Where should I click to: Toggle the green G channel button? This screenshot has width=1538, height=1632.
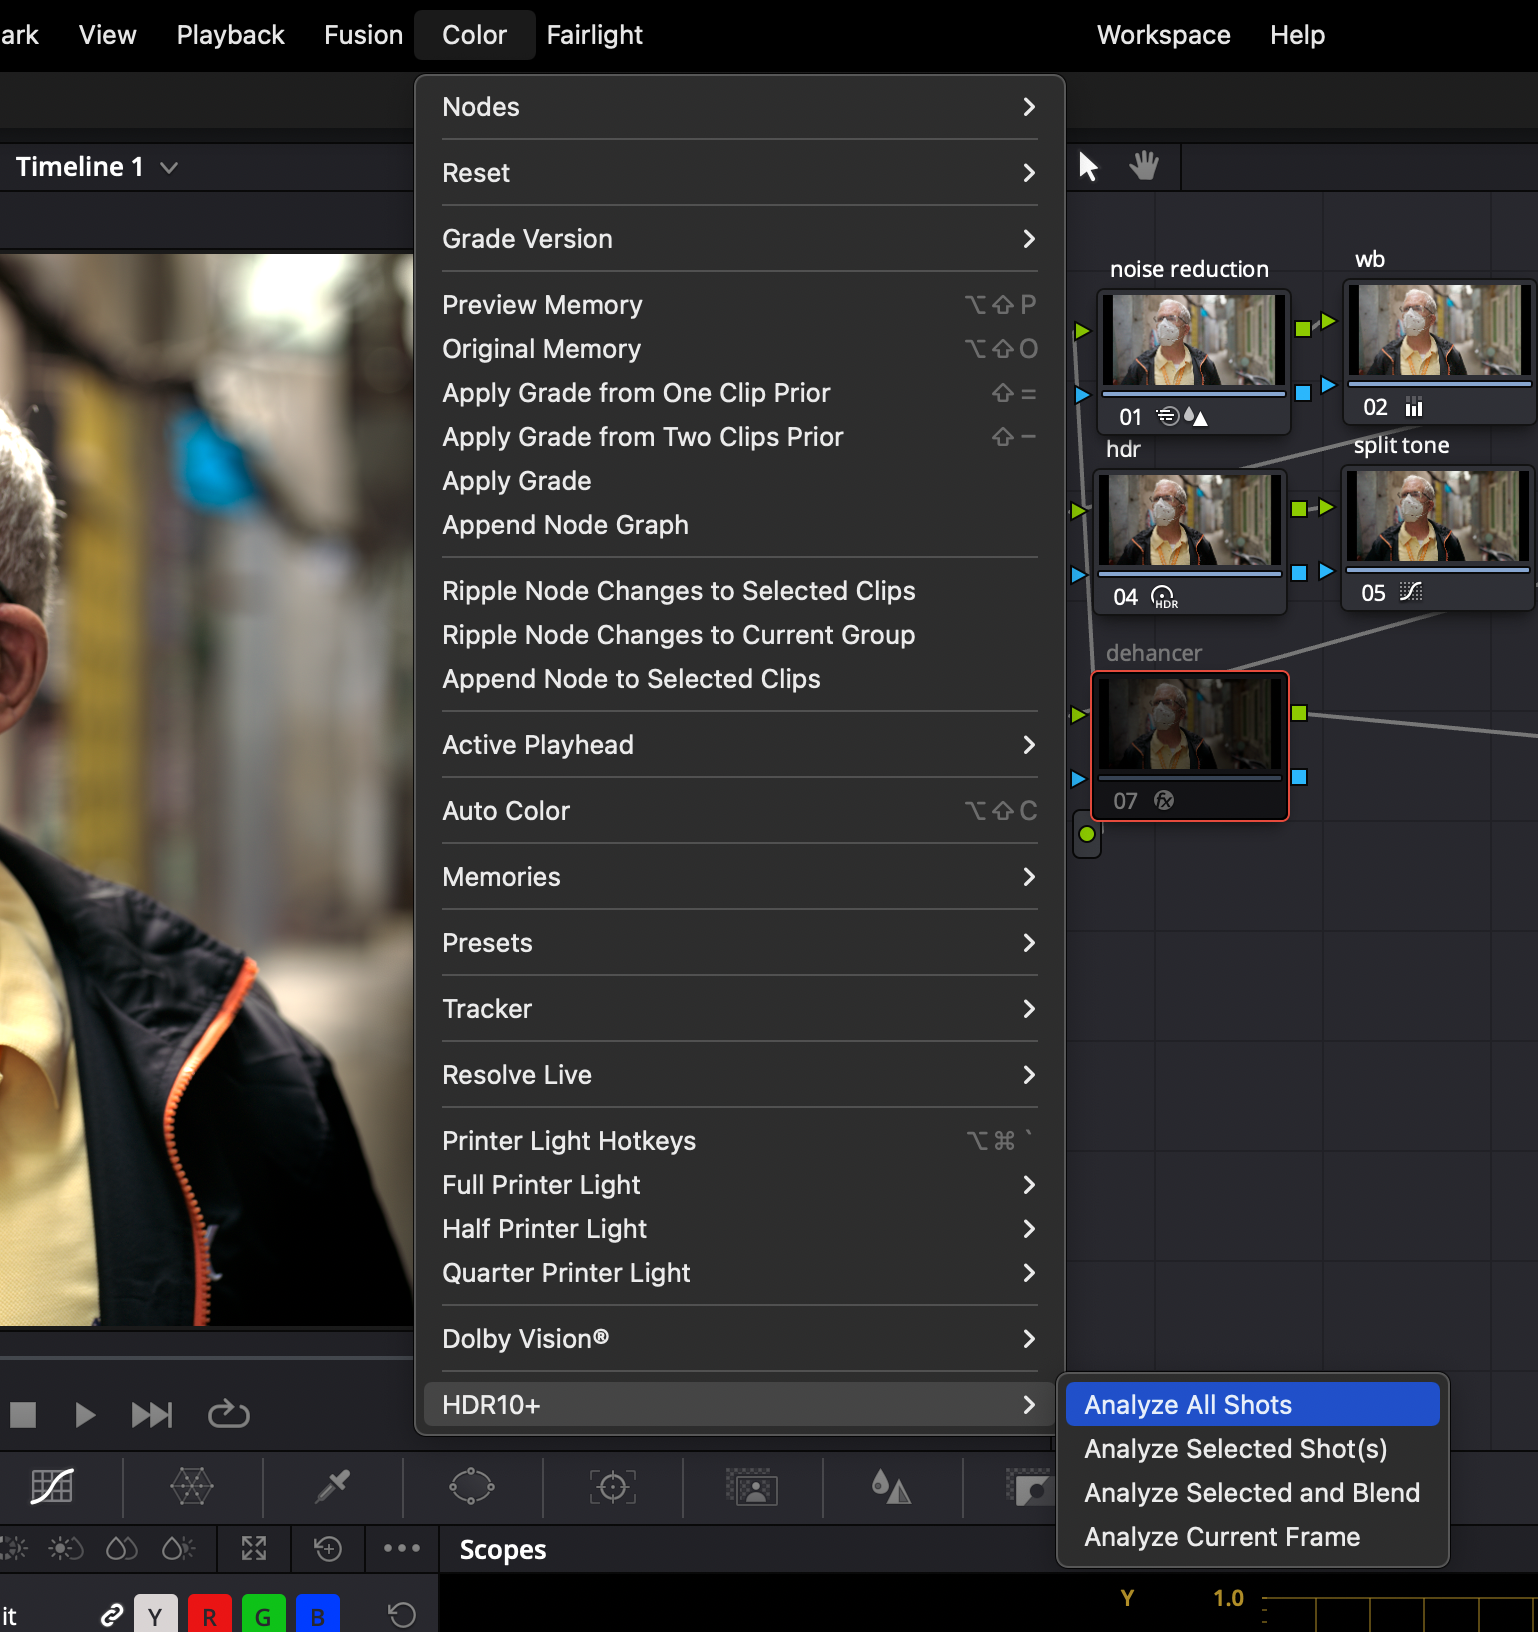[263, 1614]
